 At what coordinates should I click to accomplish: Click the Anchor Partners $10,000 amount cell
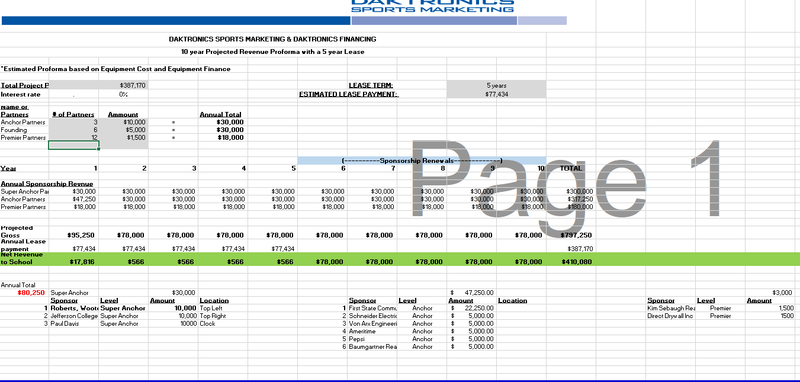[123, 122]
